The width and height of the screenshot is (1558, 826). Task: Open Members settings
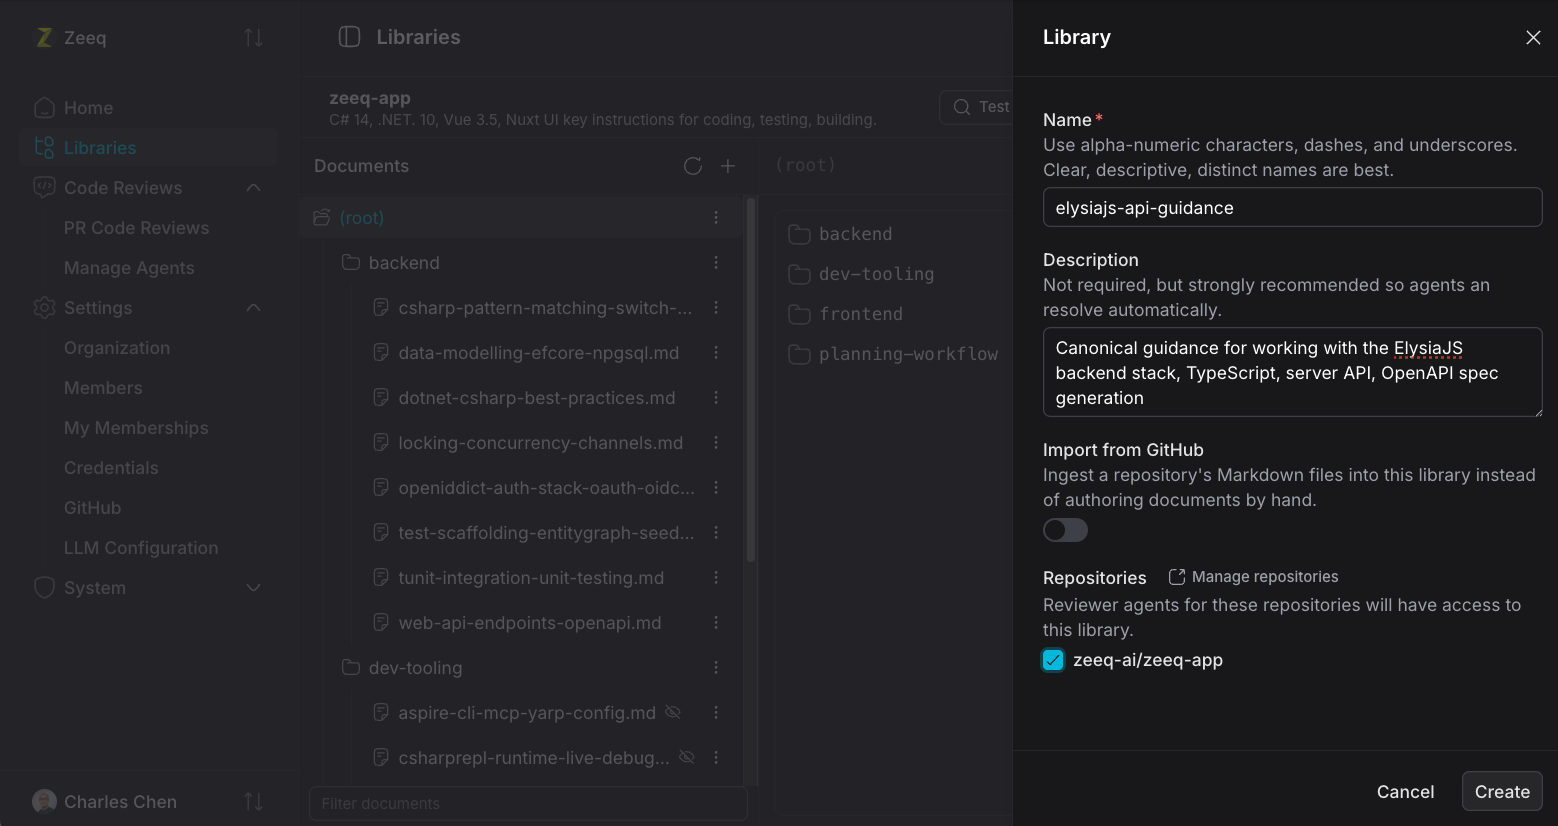pyautogui.click(x=103, y=388)
